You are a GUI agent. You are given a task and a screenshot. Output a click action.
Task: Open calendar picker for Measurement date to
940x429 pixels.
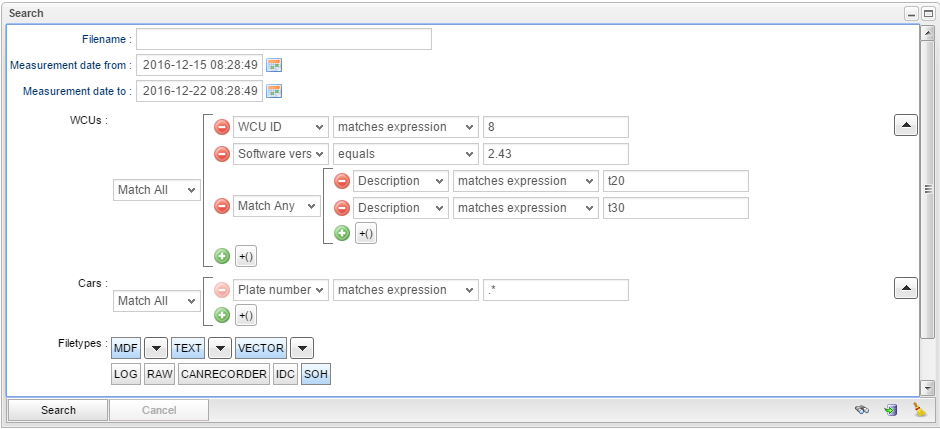274,91
